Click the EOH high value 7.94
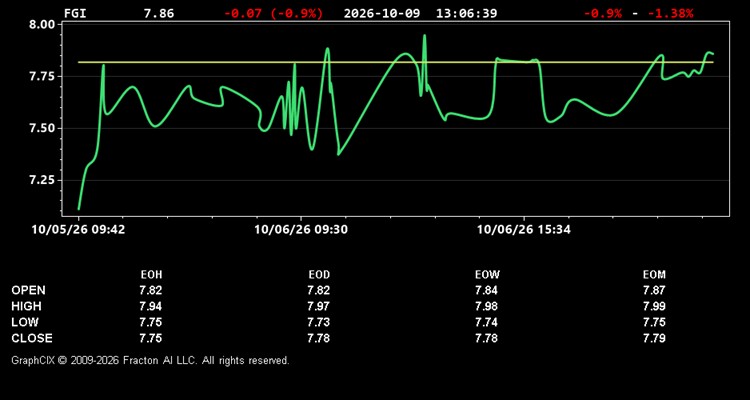This screenshot has height=400, width=750. [151, 306]
